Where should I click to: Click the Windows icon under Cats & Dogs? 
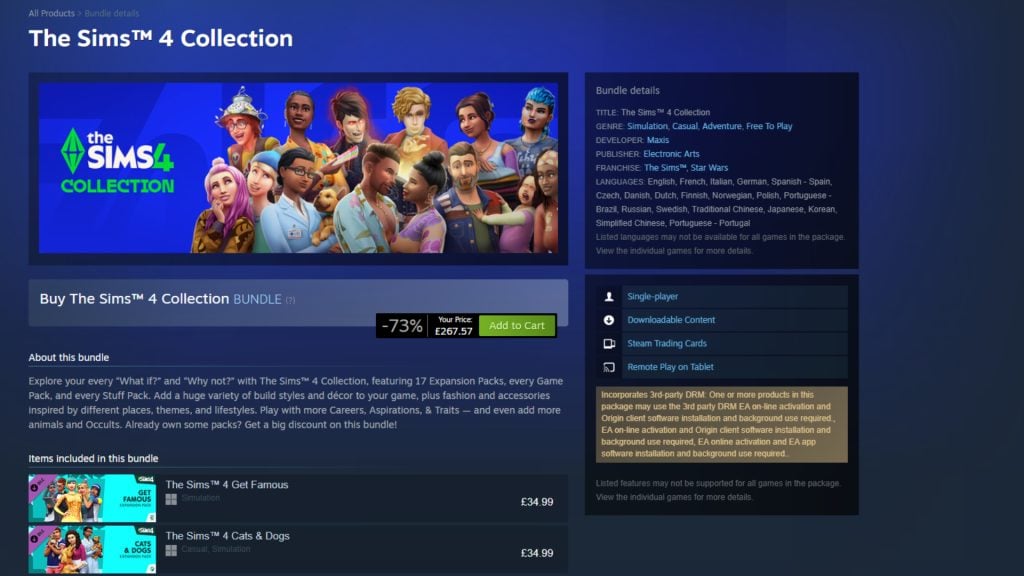(x=171, y=551)
